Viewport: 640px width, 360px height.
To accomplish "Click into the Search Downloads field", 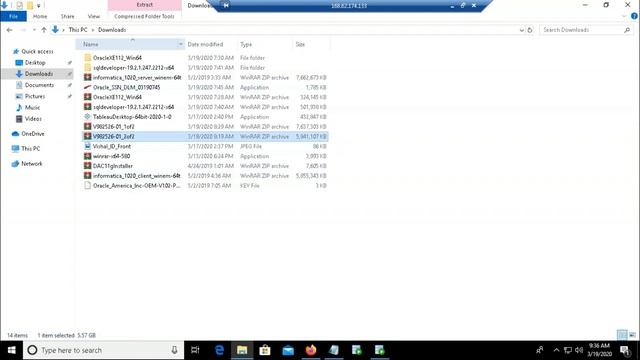I will click(x=581, y=30).
